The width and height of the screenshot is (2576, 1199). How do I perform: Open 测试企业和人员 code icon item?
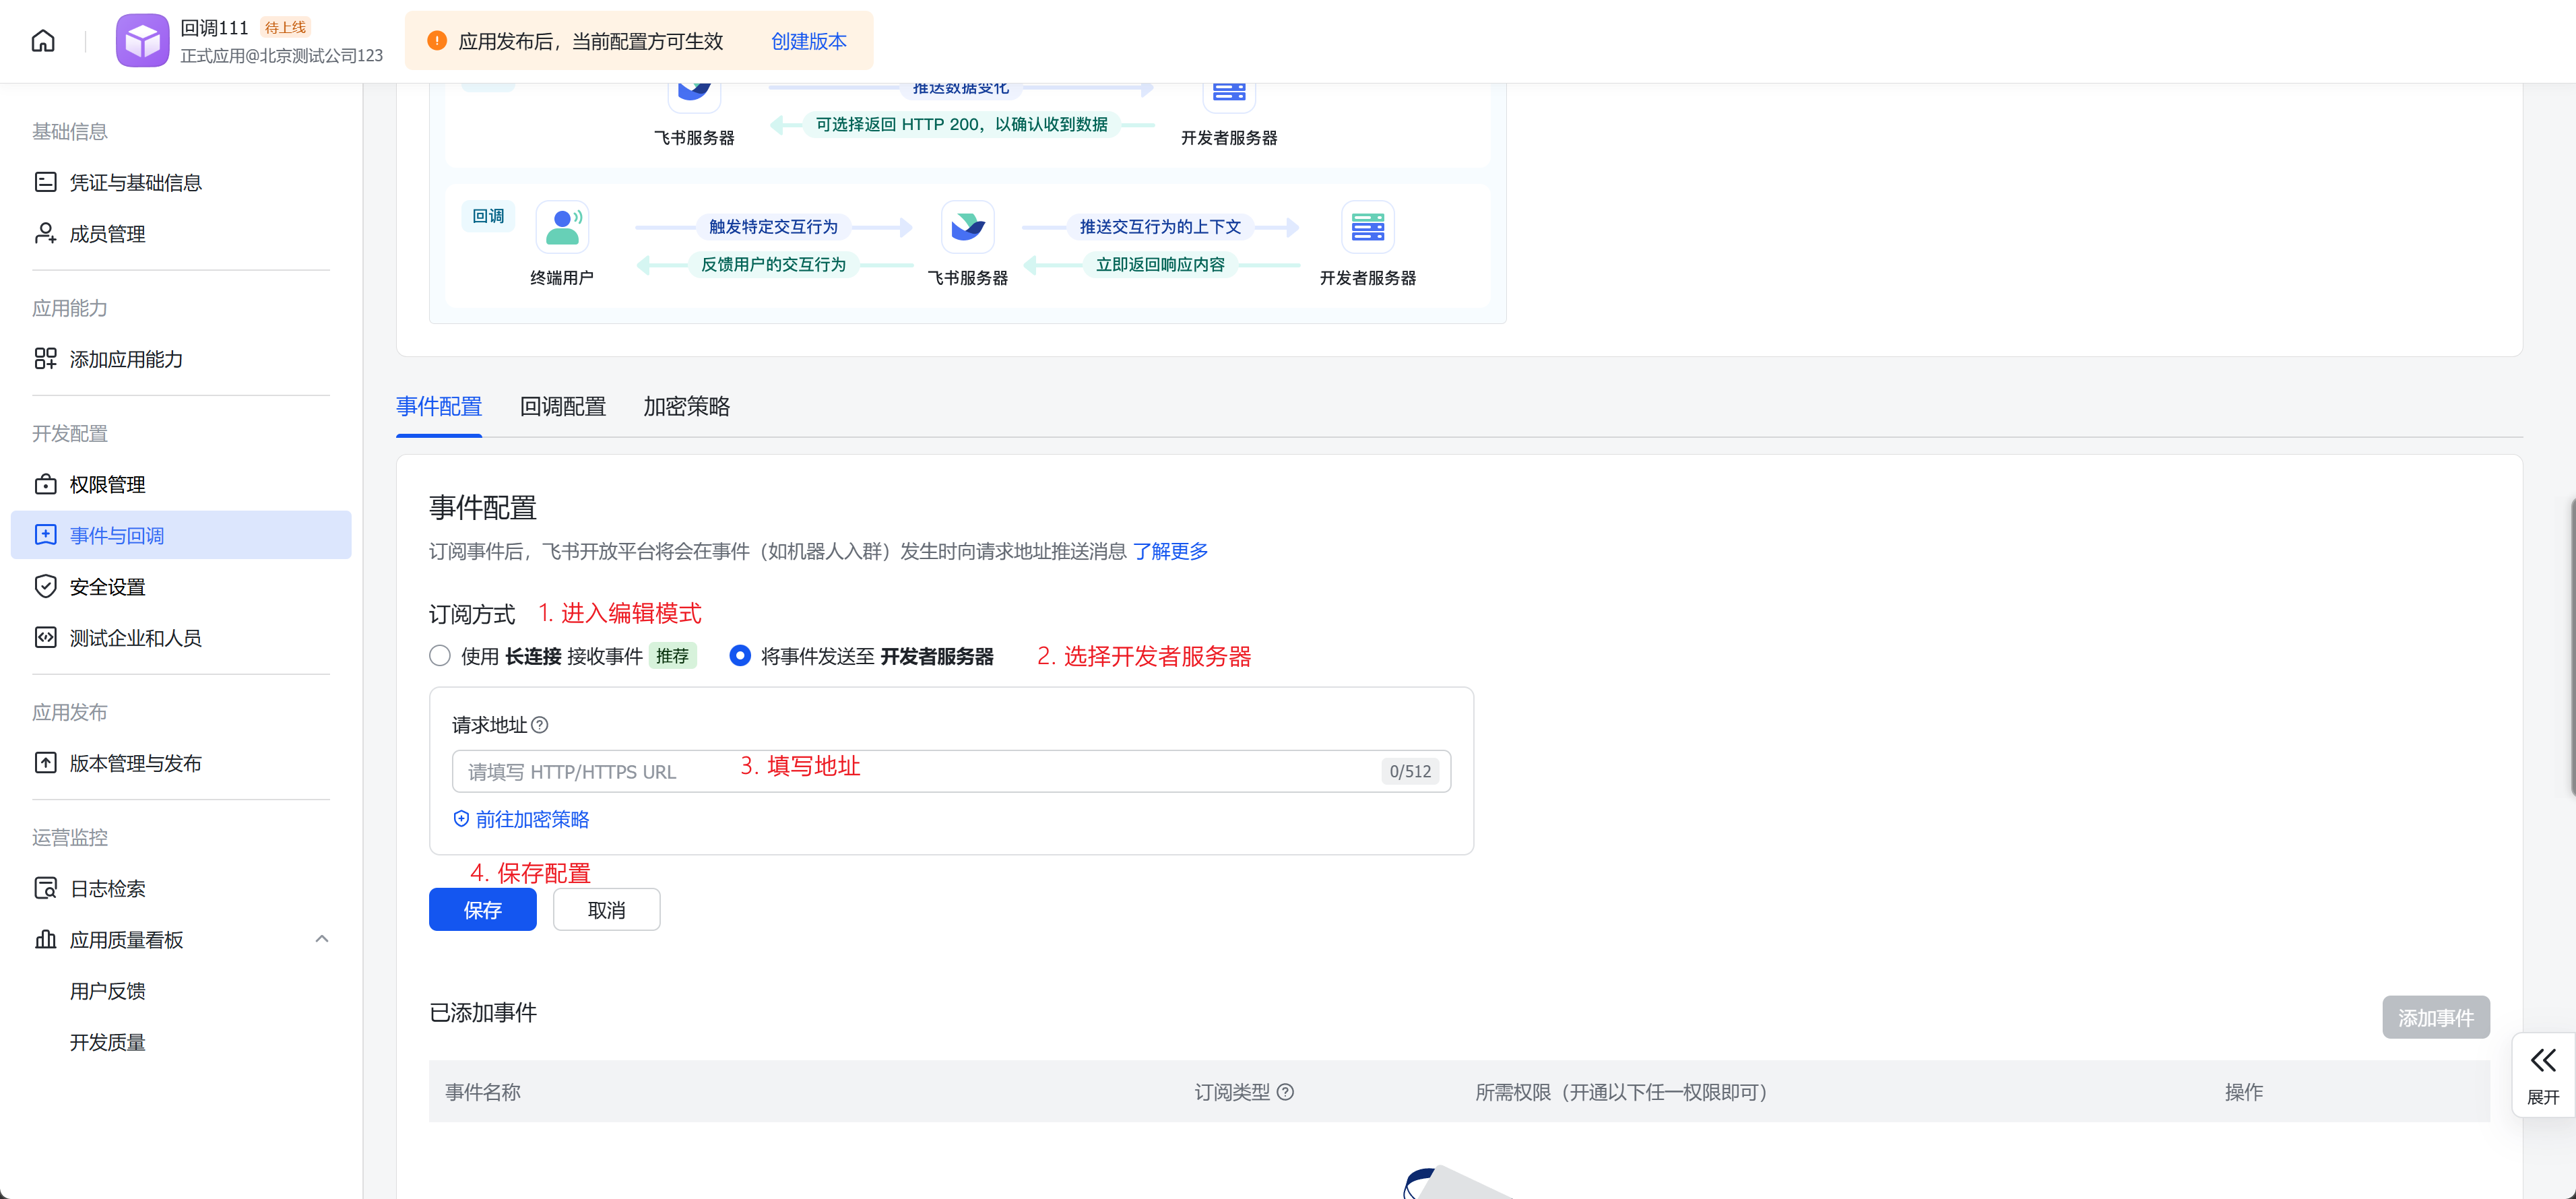pyautogui.click(x=46, y=637)
